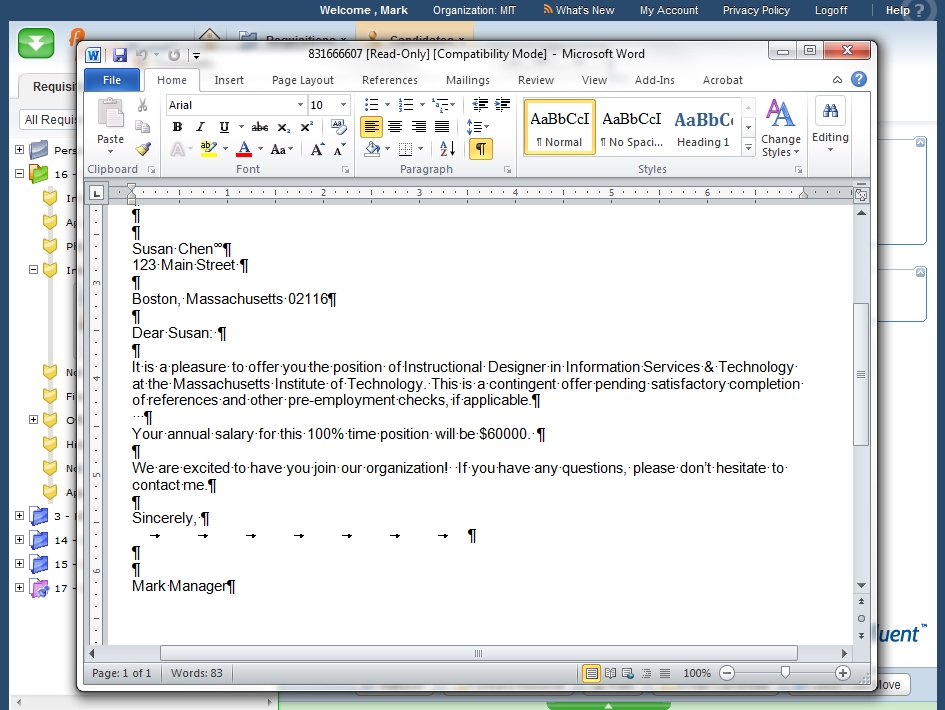Click the Save icon in quick access toolbar
The height and width of the screenshot is (710, 945).
(120, 55)
